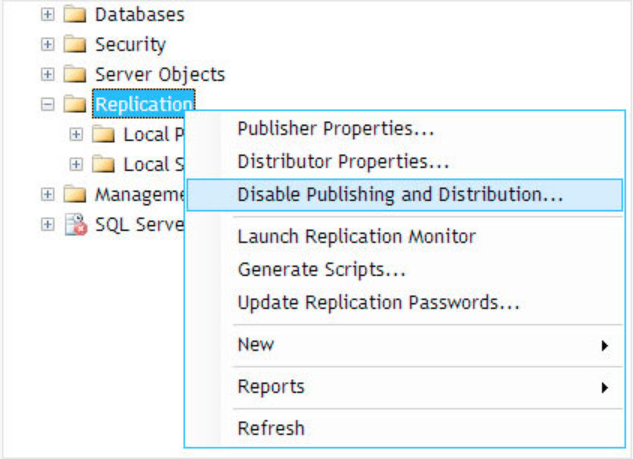The height and width of the screenshot is (459, 633).
Task: Expand the Databases tree node
Action: 47,15
